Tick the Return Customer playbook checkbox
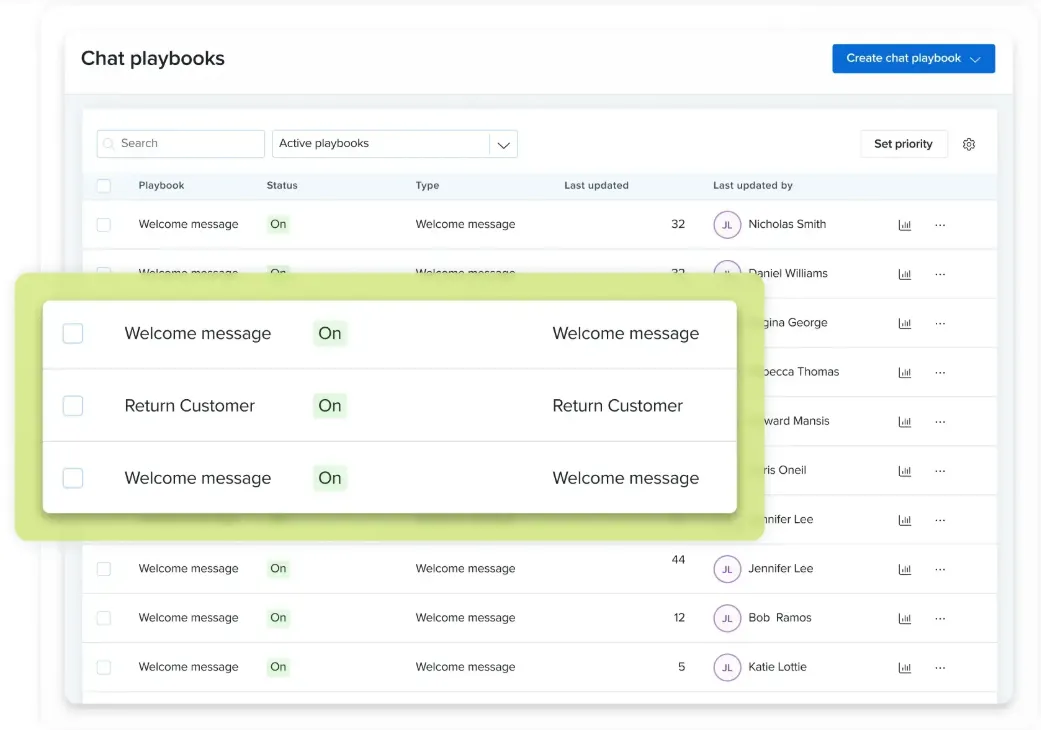The width and height of the screenshot is (1041, 730). click(73, 406)
